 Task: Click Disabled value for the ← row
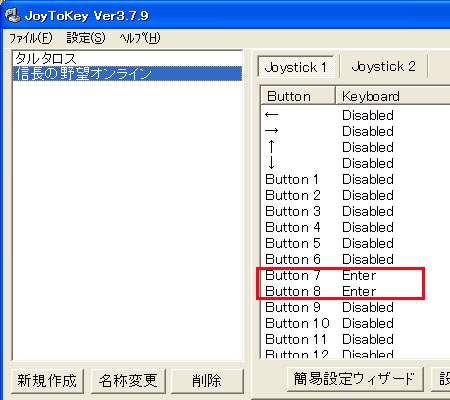pyautogui.click(x=368, y=115)
